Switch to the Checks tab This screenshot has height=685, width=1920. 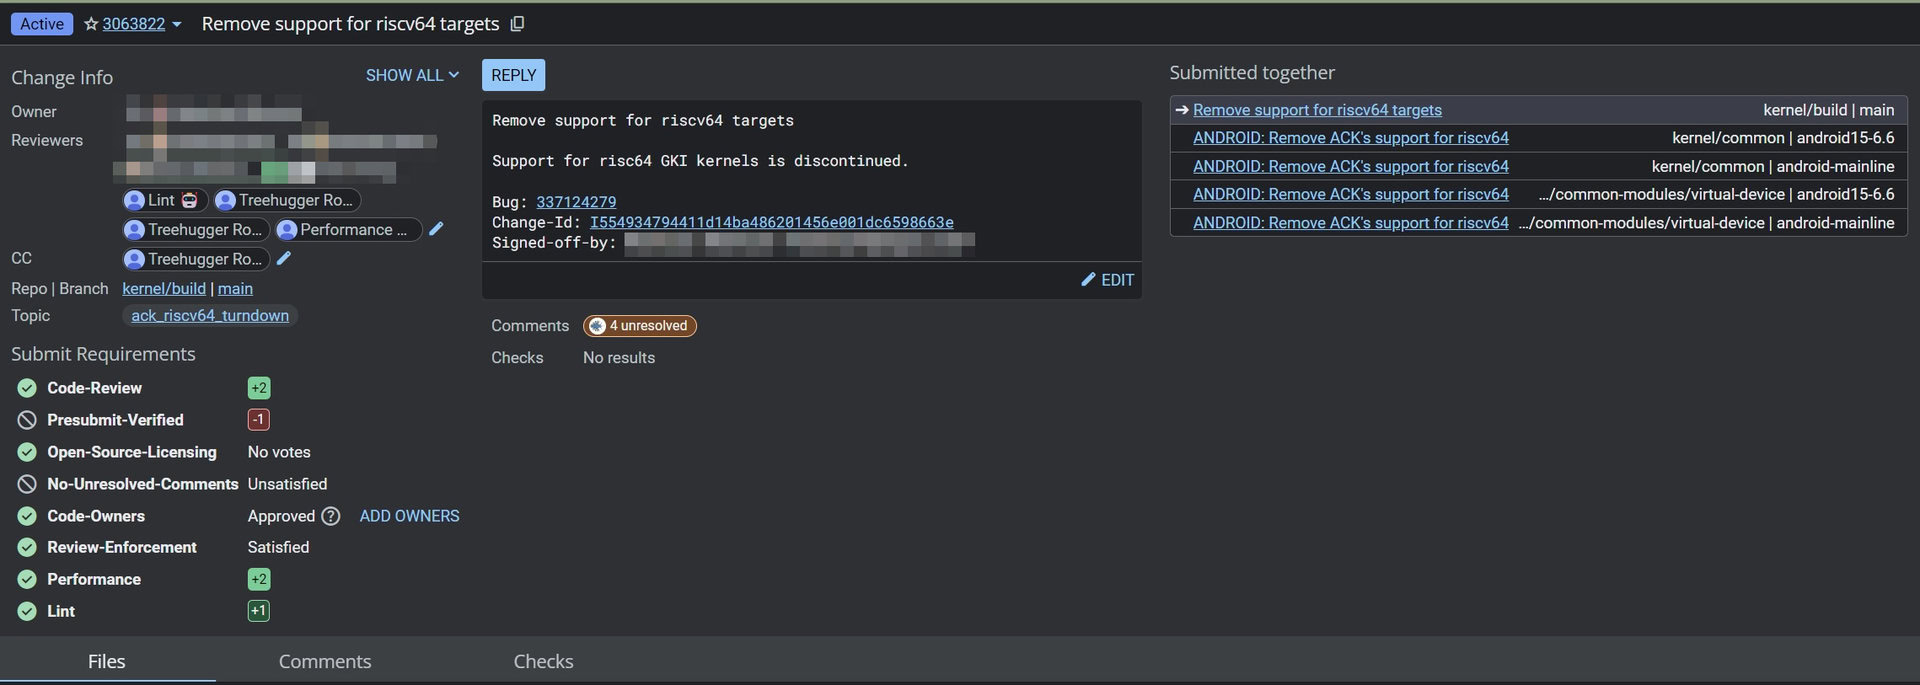pyautogui.click(x=543, y=661)
